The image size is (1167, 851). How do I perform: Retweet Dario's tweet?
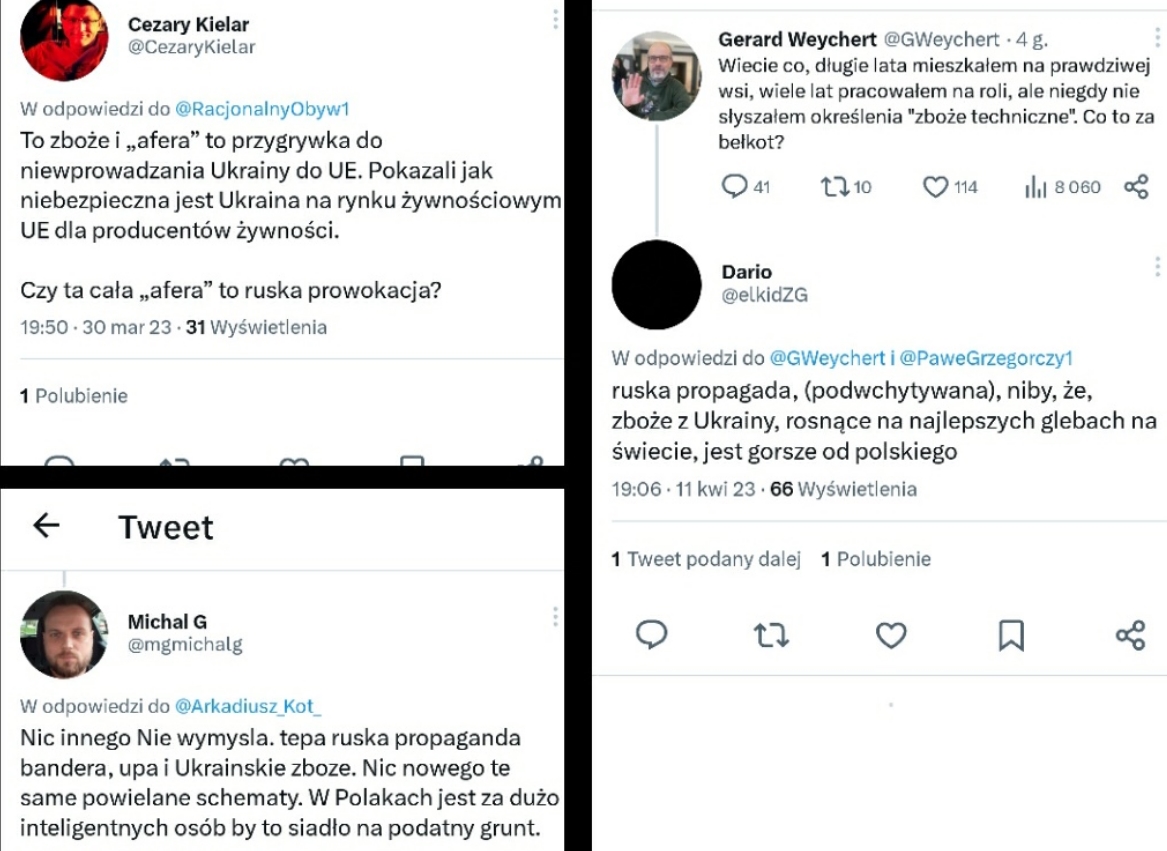pos(771,634)
